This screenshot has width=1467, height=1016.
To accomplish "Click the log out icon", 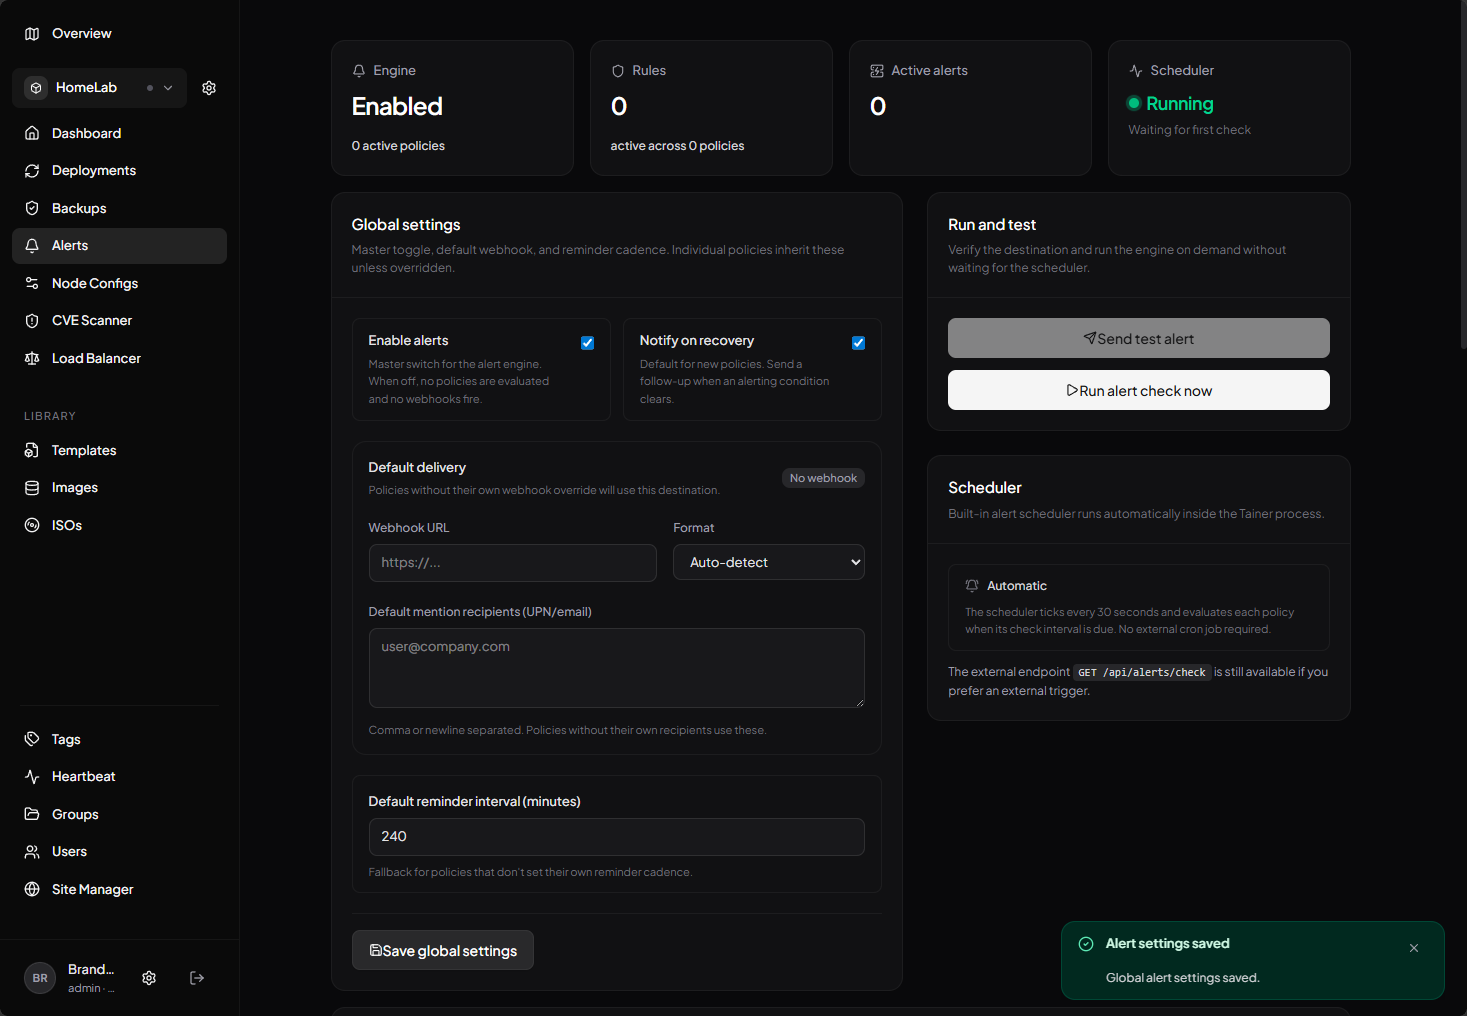I will [197, 978].
